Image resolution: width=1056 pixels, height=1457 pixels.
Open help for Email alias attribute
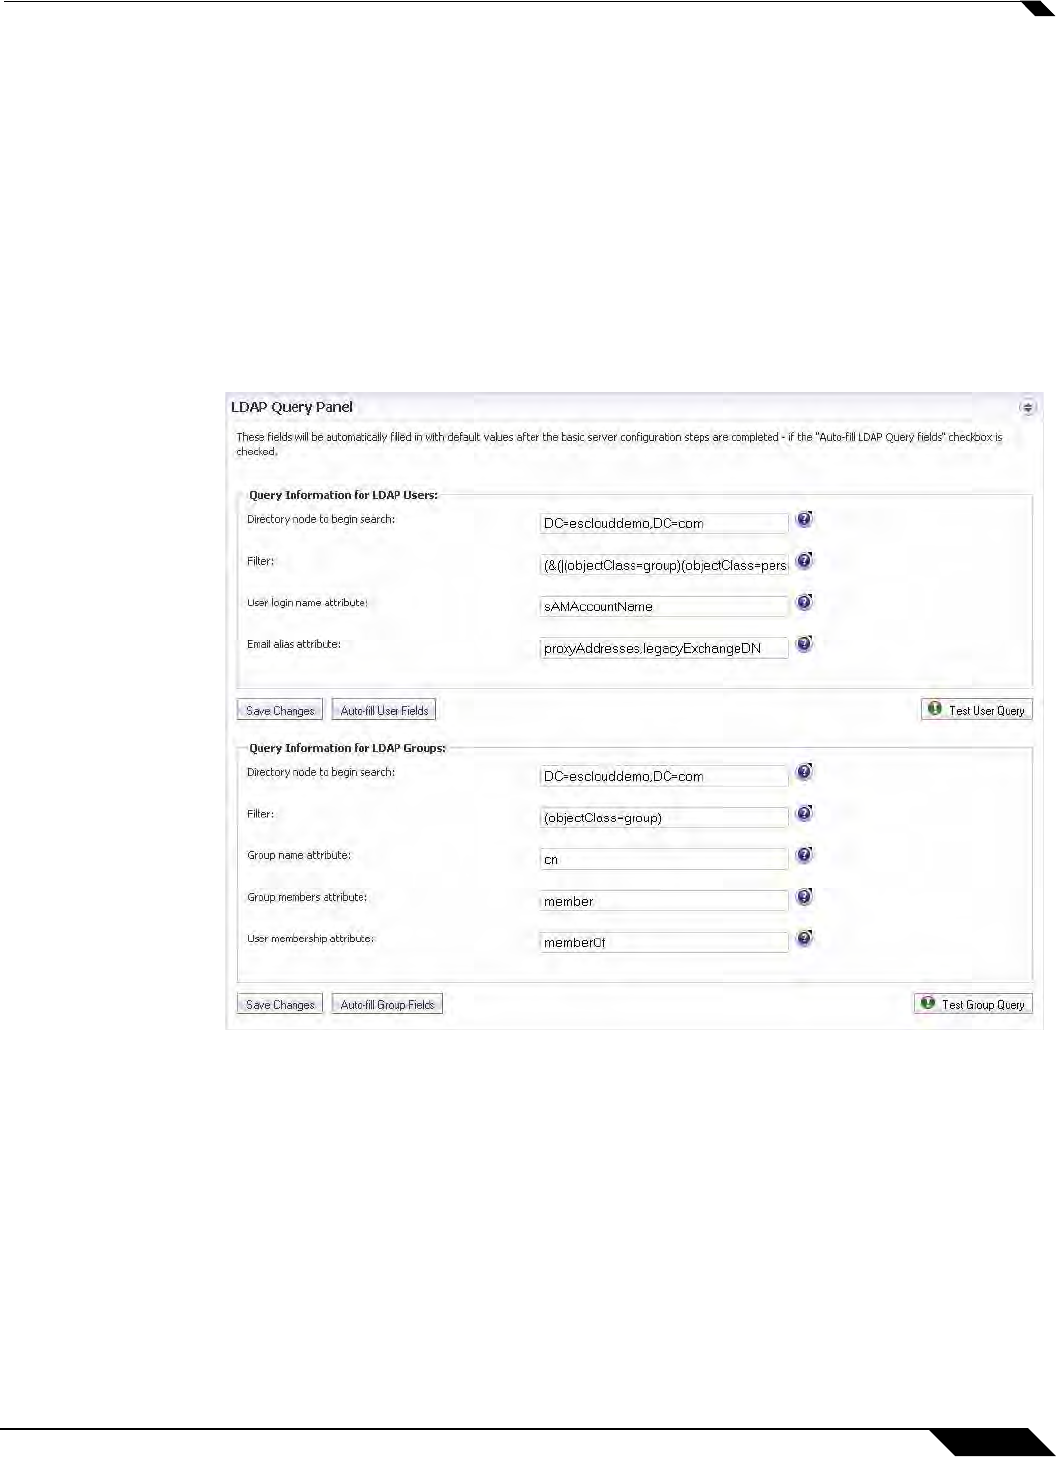click(804, 644)
